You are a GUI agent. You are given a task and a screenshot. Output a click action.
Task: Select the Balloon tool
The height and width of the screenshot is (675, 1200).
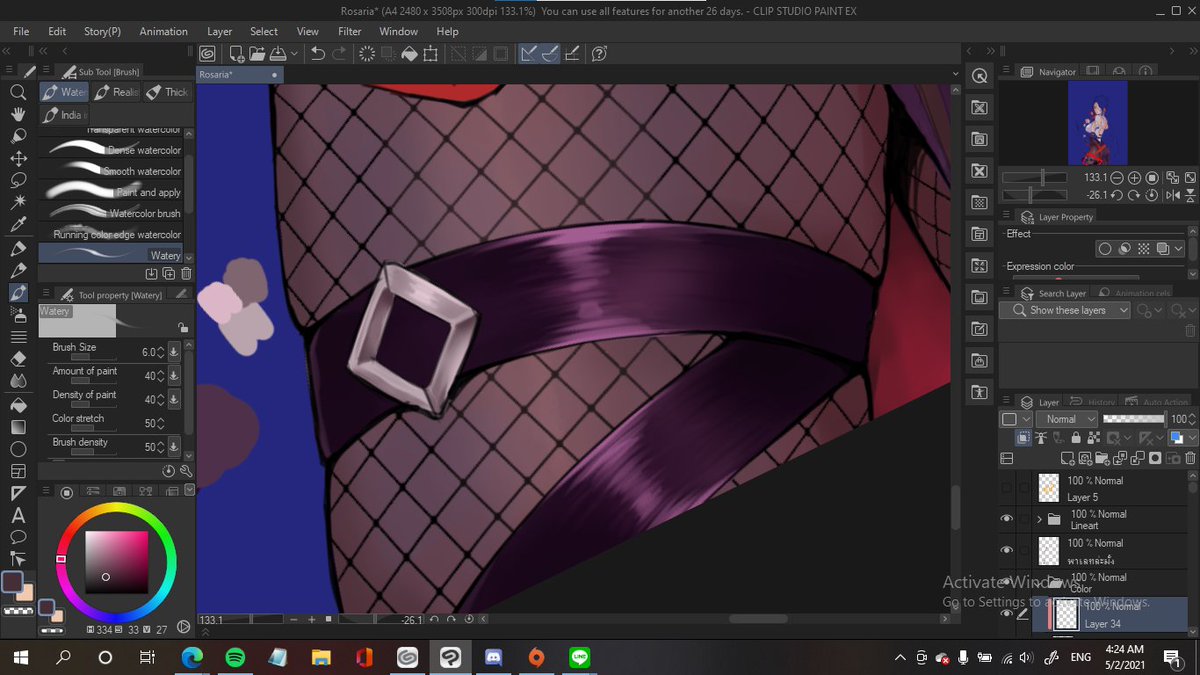coord(17,538)
